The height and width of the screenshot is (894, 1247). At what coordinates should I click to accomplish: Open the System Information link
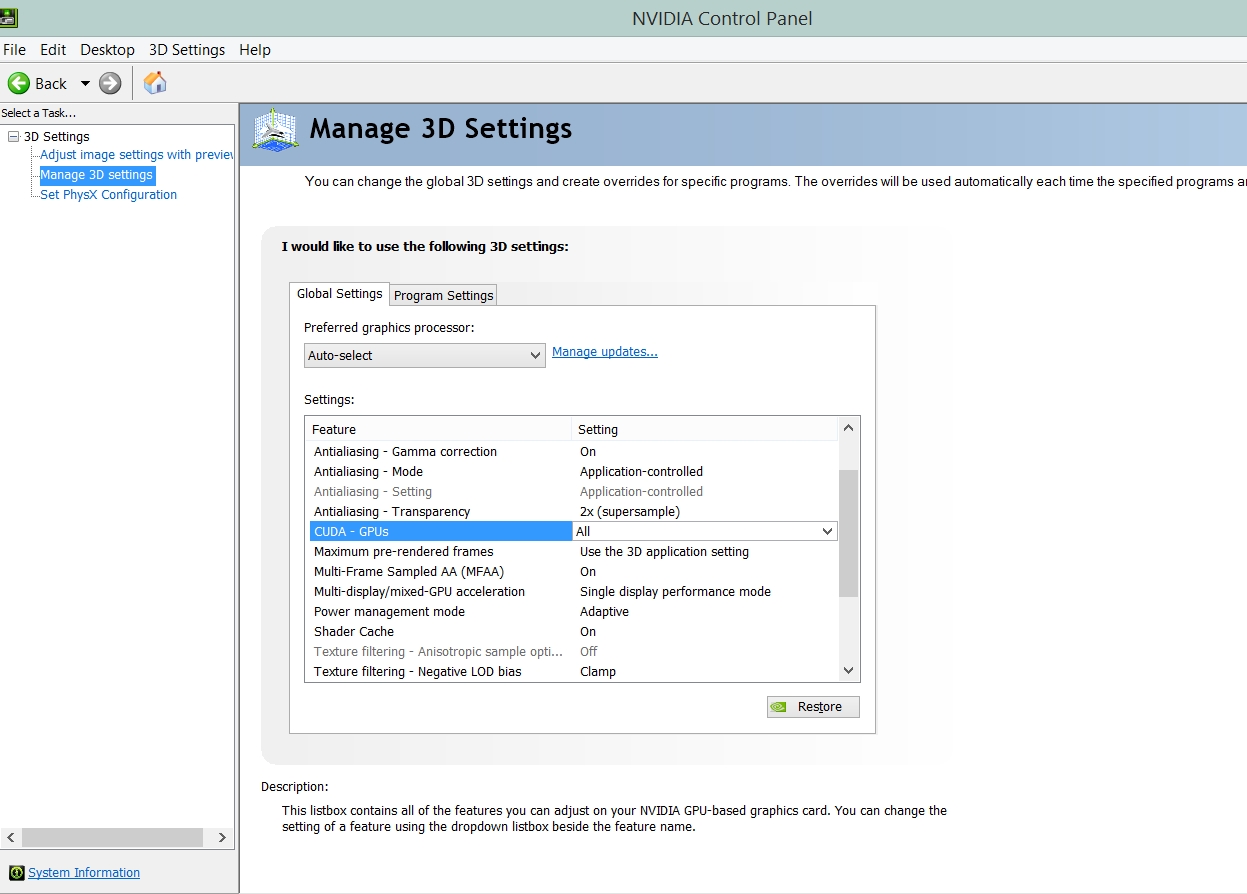pyautogui.click(x=84, y=873)
